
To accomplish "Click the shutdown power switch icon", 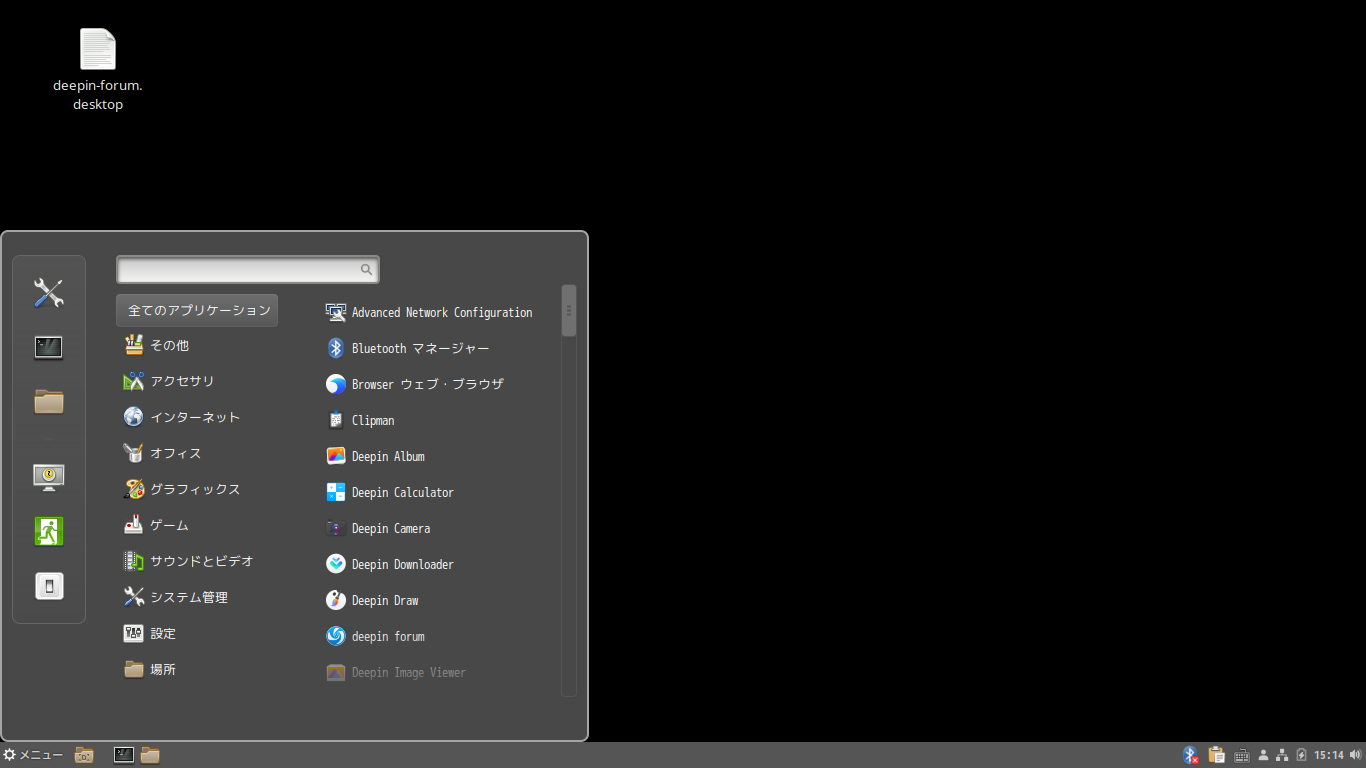I will coord(49,585).
